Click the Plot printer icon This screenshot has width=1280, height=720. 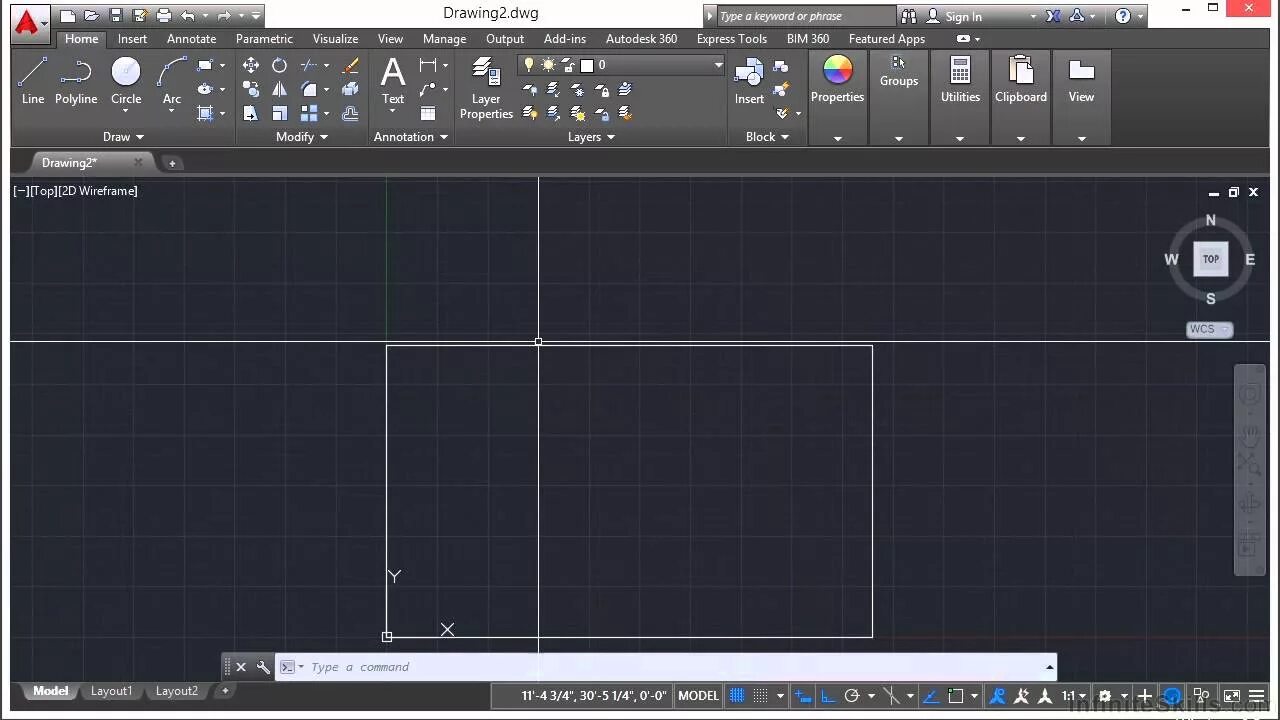pos(163,16)
